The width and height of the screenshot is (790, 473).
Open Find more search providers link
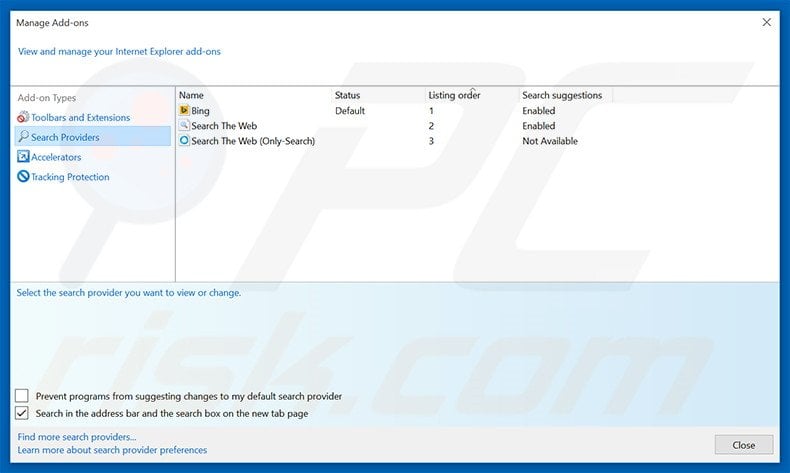[77, 437]
